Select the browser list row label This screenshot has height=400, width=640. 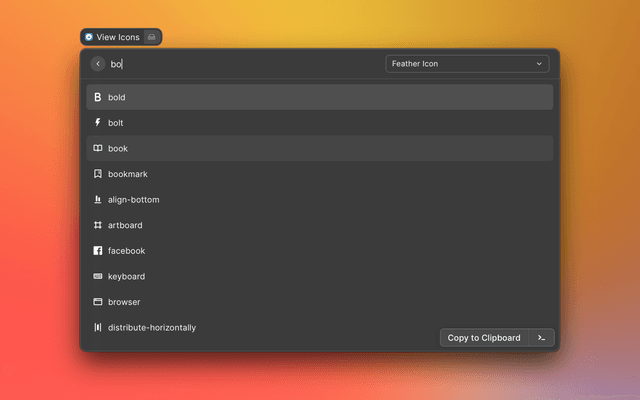124,302
